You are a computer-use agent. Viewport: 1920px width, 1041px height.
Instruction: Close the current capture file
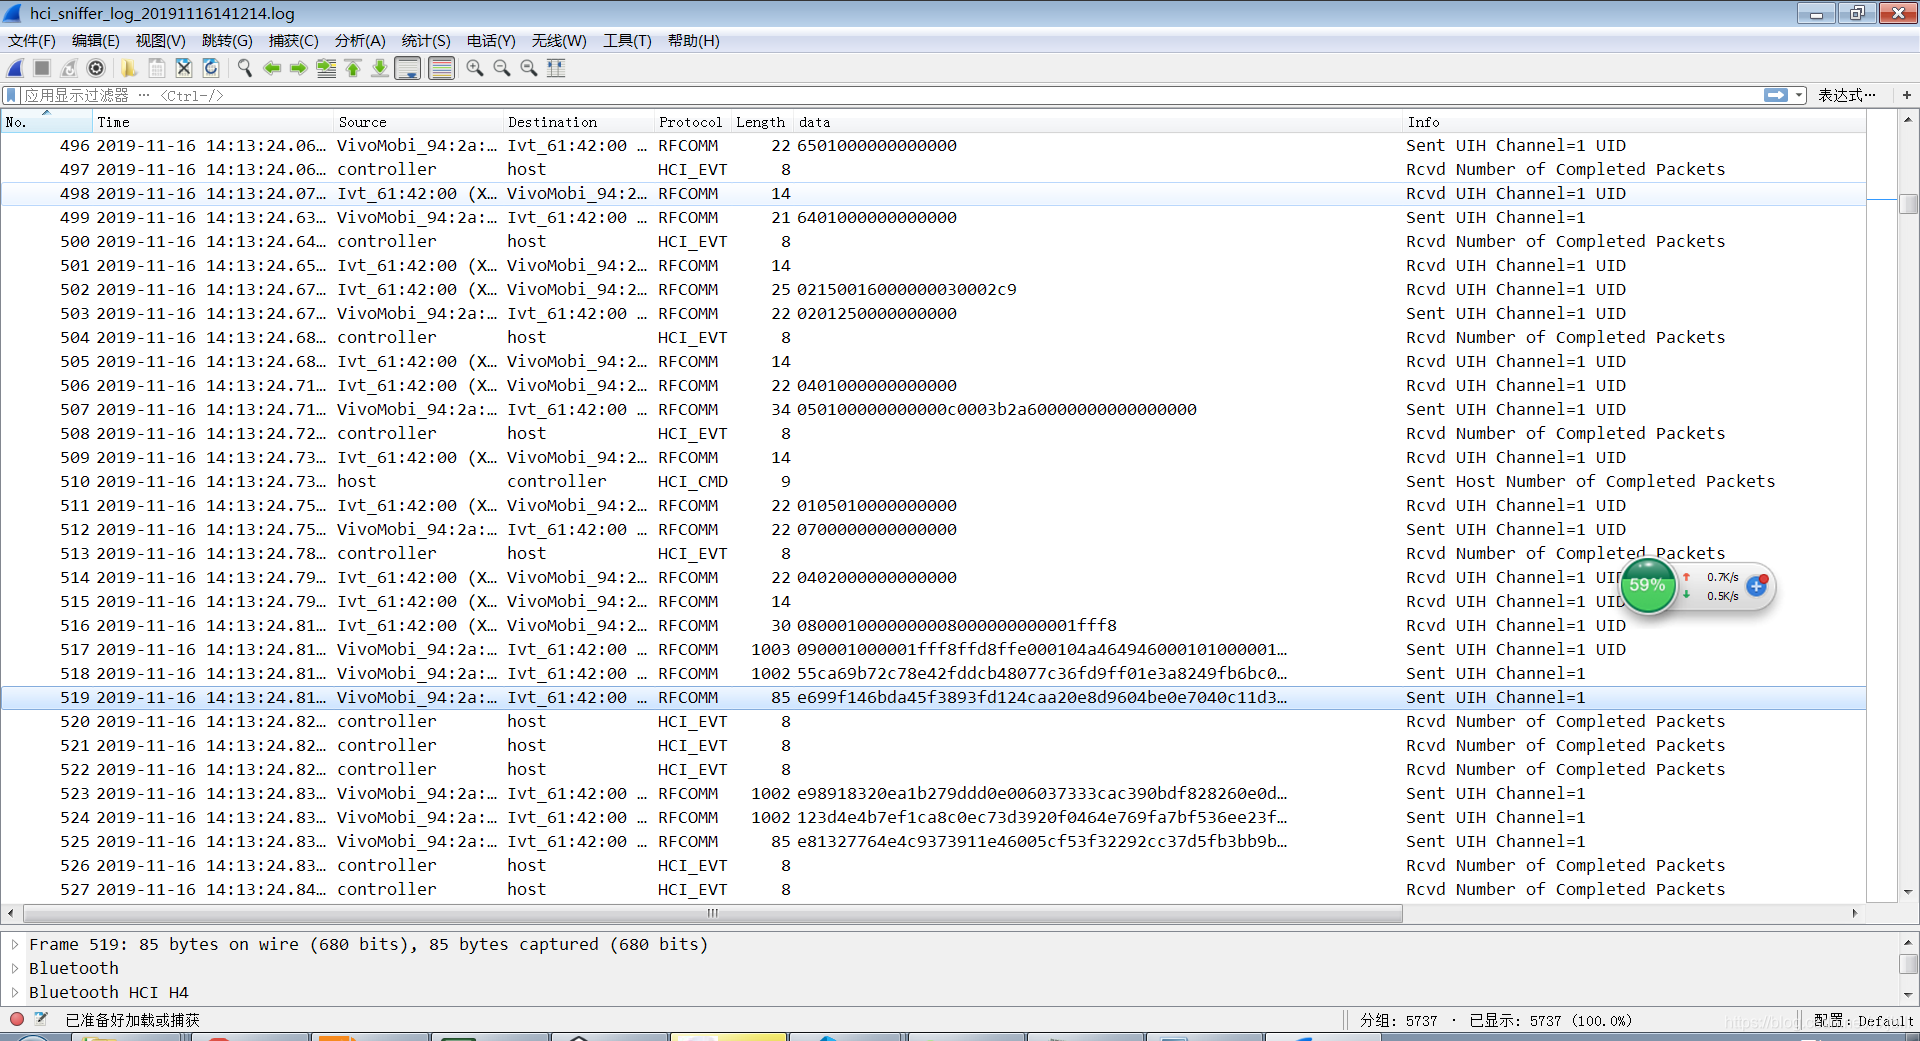183,68
